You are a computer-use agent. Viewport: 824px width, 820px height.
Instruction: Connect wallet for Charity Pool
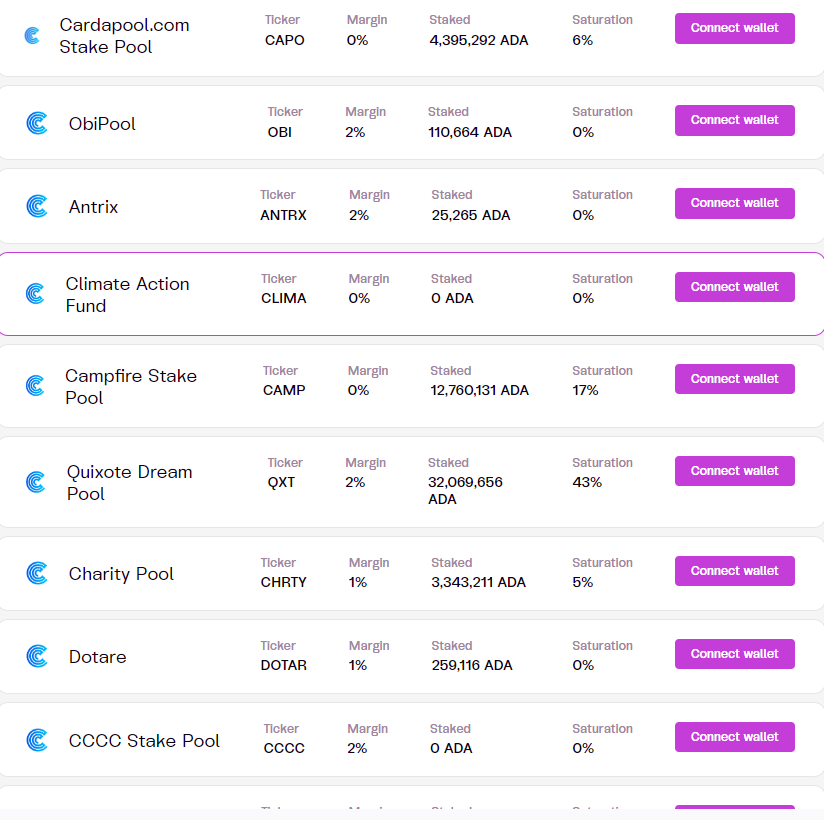(734, 571)
